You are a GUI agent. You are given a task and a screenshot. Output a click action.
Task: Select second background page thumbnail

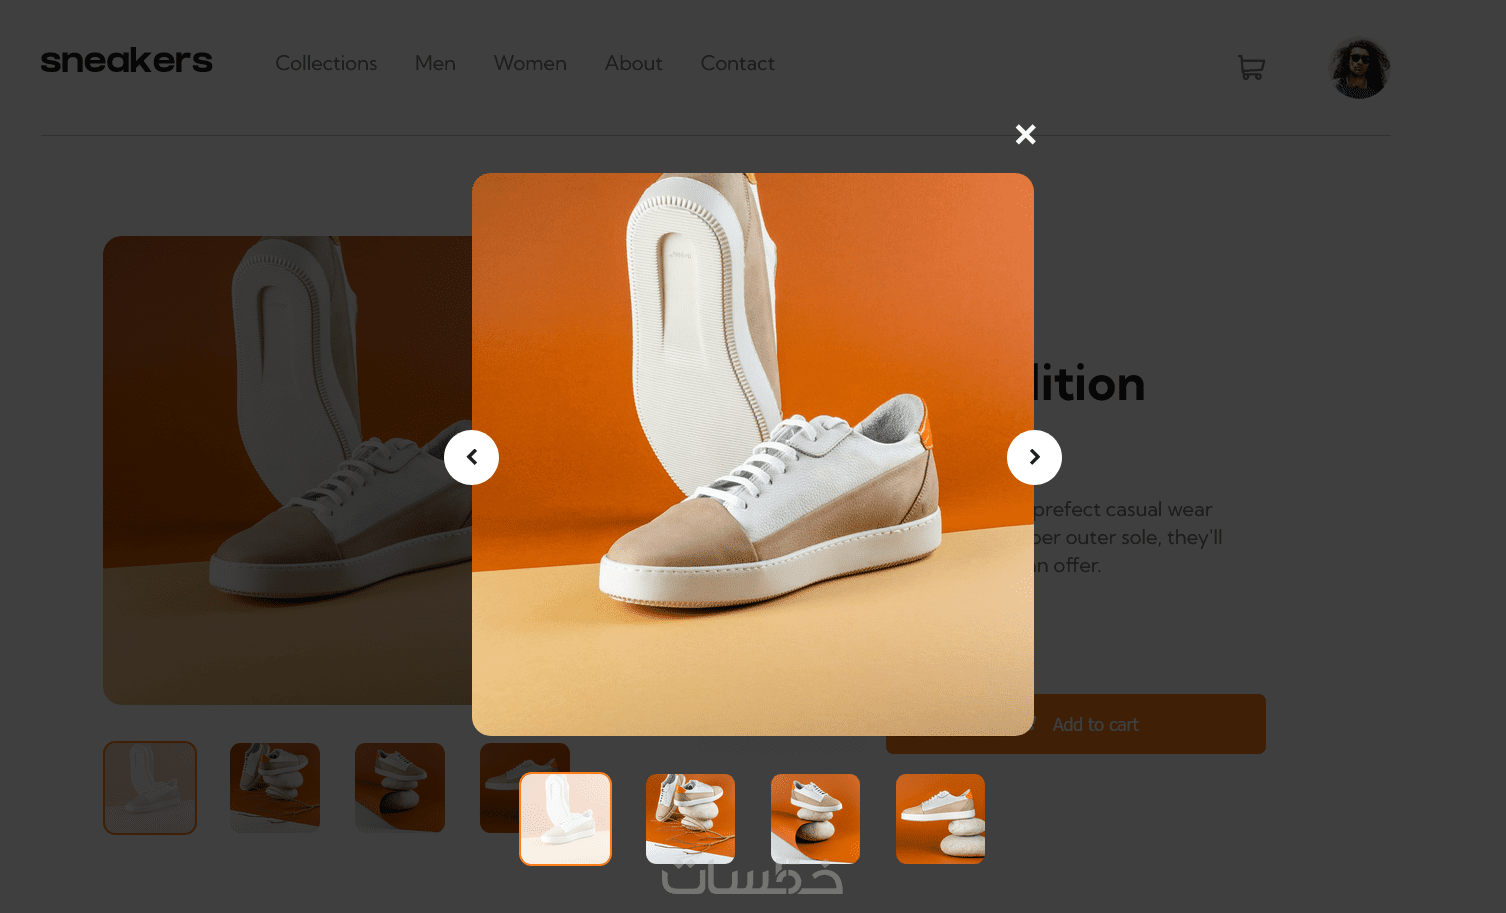click(275, 788)
